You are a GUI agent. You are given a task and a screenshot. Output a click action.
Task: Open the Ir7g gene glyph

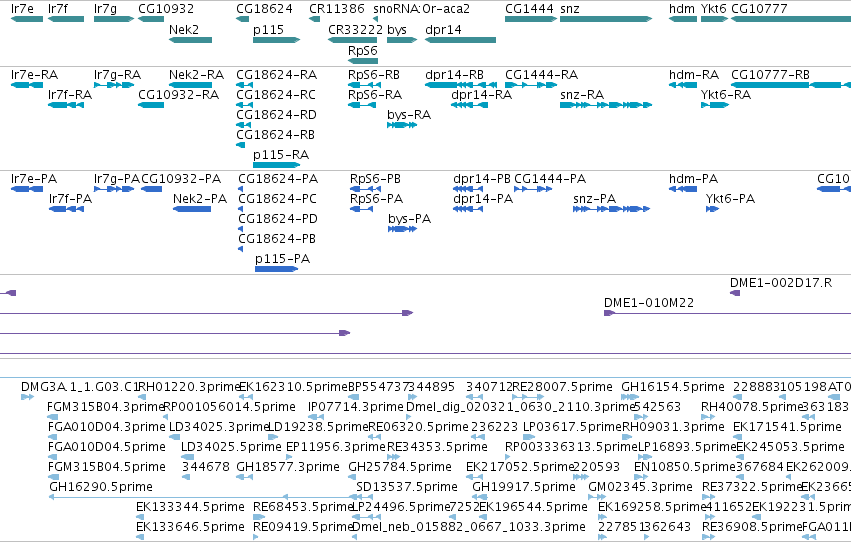click(x=113, y=19)
